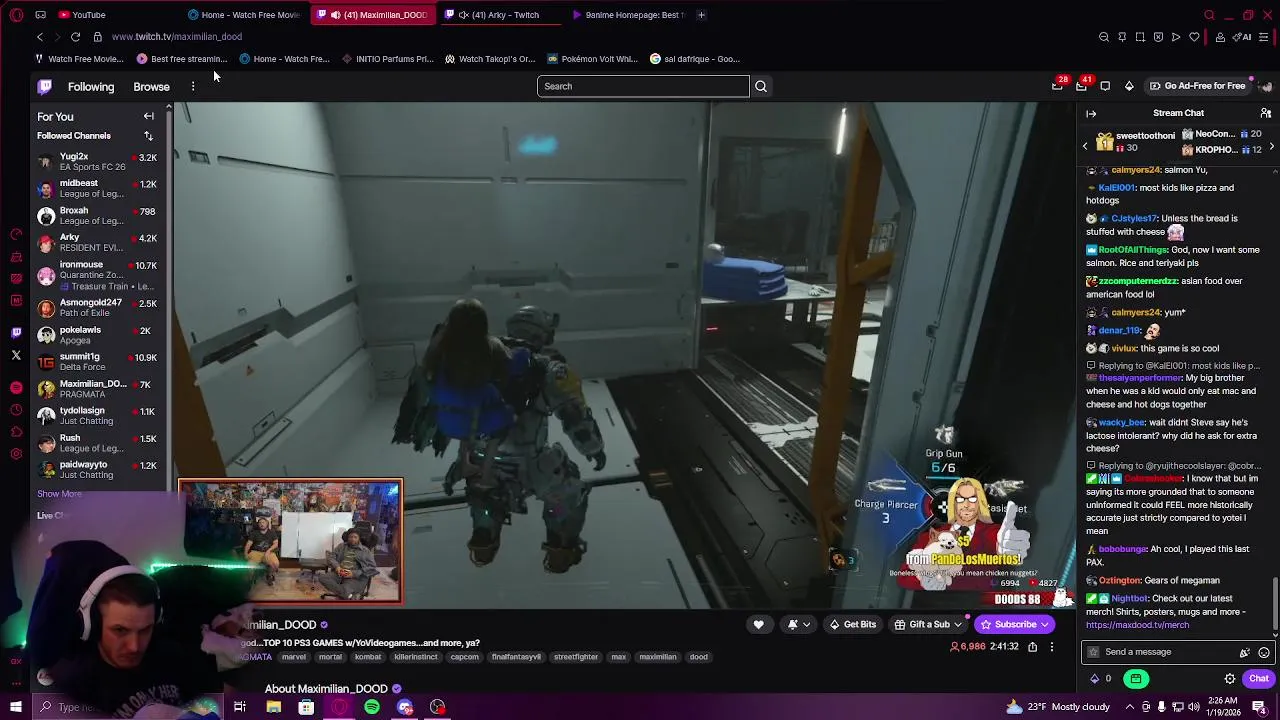Click Go Ad-Free for Free button
The width and height of the screenshot is (1280, 720).
(x=1197, y=86)
